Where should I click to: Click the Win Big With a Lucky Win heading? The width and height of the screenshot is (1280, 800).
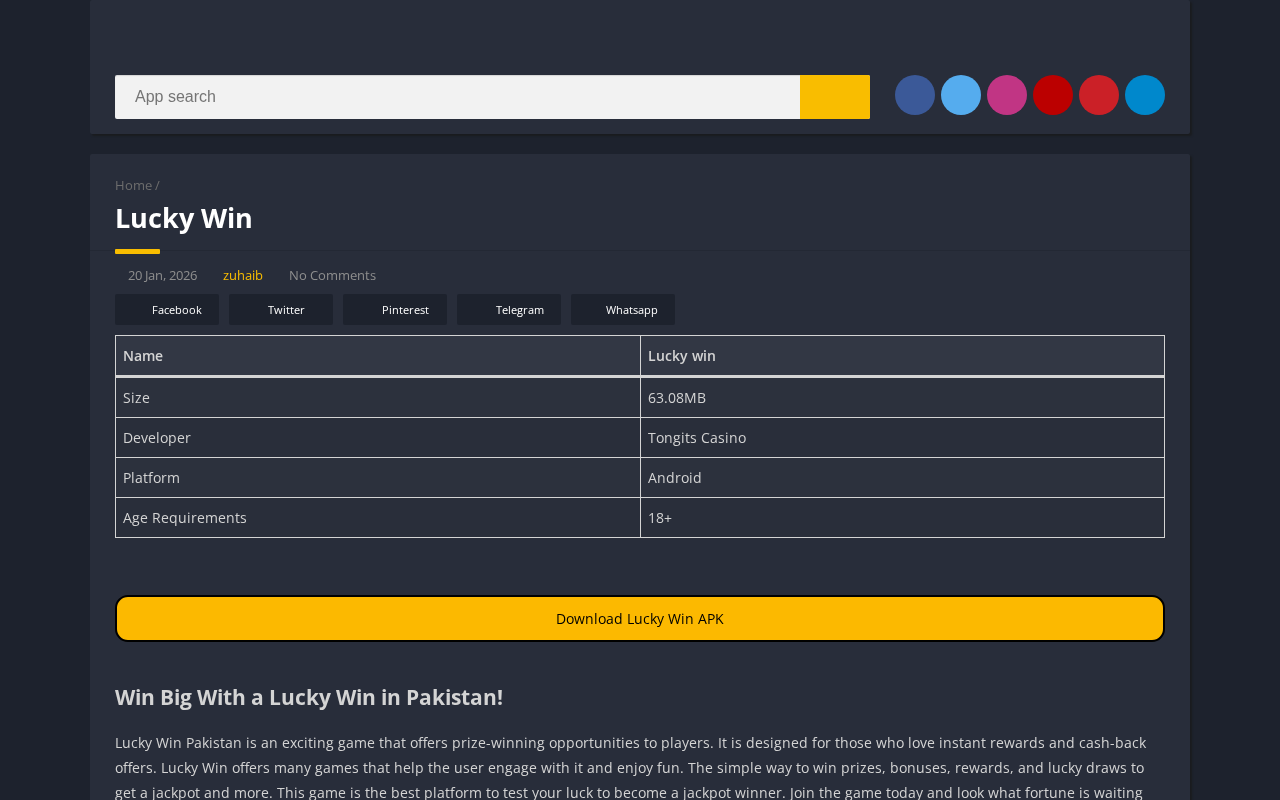tap(309, 697)
